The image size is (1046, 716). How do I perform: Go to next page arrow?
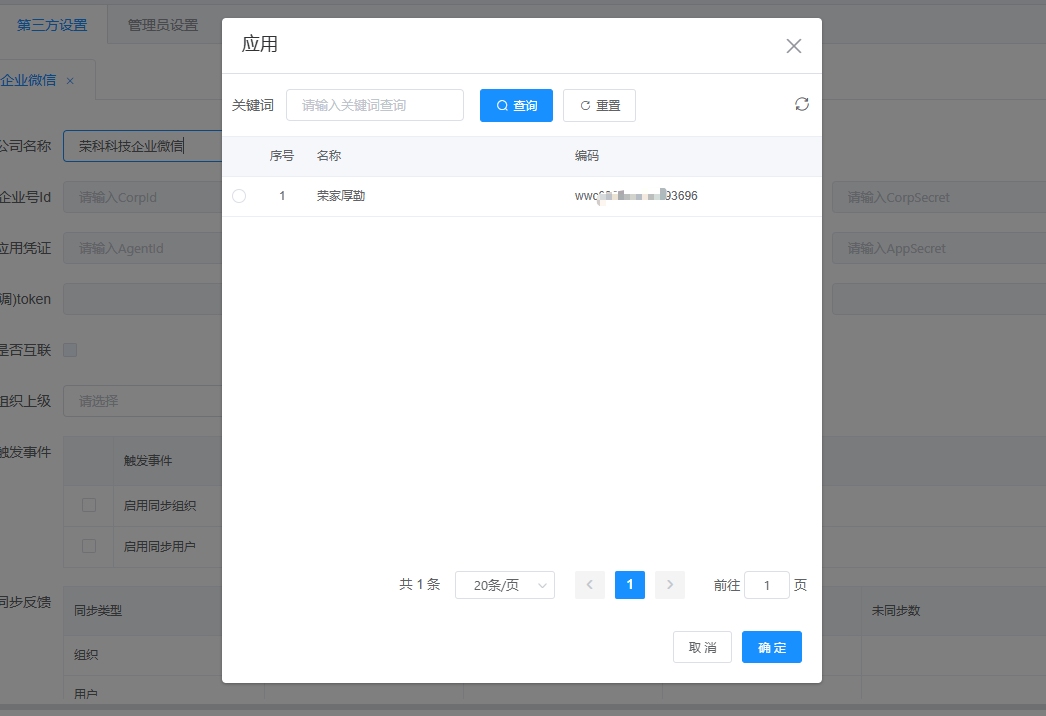coord(670,585)
